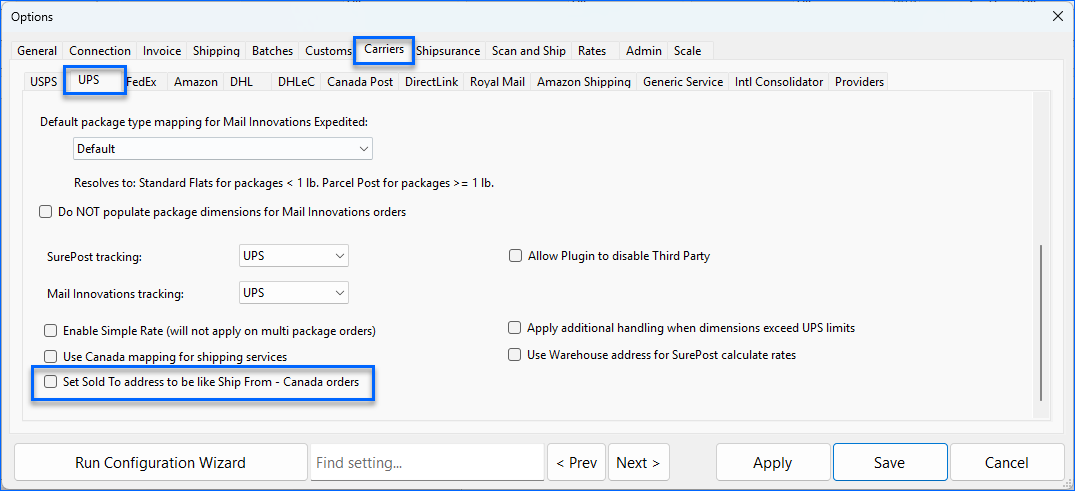
Task: Toggle Apply additional handling for UPS limits
Action: click(515, 328)
